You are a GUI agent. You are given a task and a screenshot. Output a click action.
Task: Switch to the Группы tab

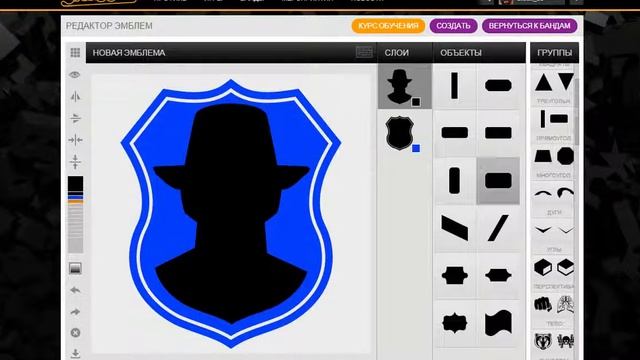pos(554,53)
